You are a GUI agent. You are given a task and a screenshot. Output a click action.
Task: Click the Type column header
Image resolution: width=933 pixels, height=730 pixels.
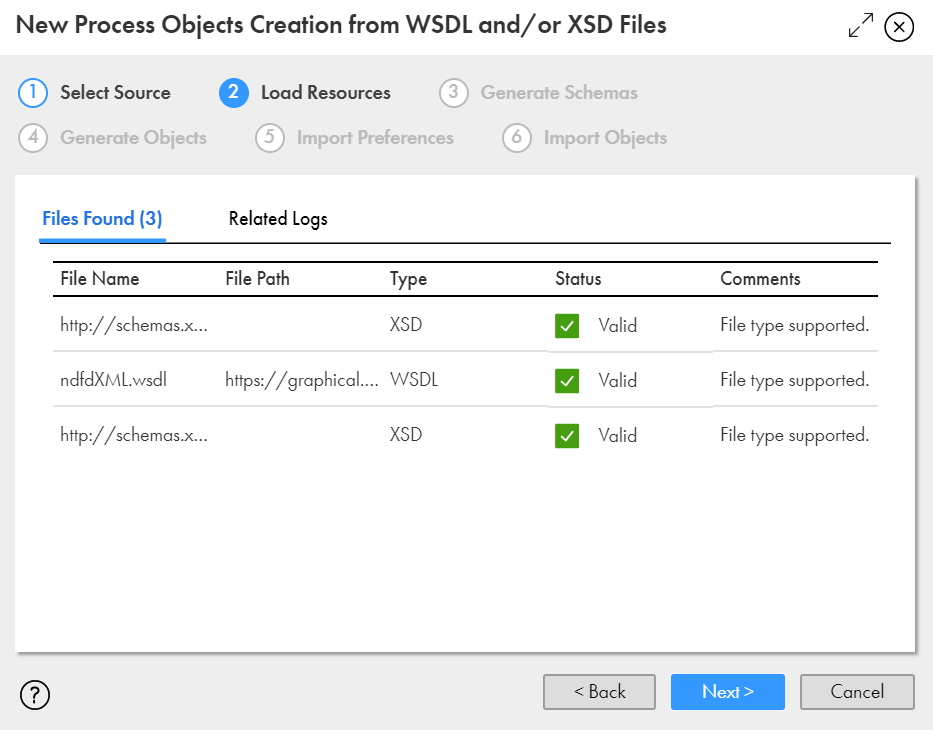click(408, 279)
